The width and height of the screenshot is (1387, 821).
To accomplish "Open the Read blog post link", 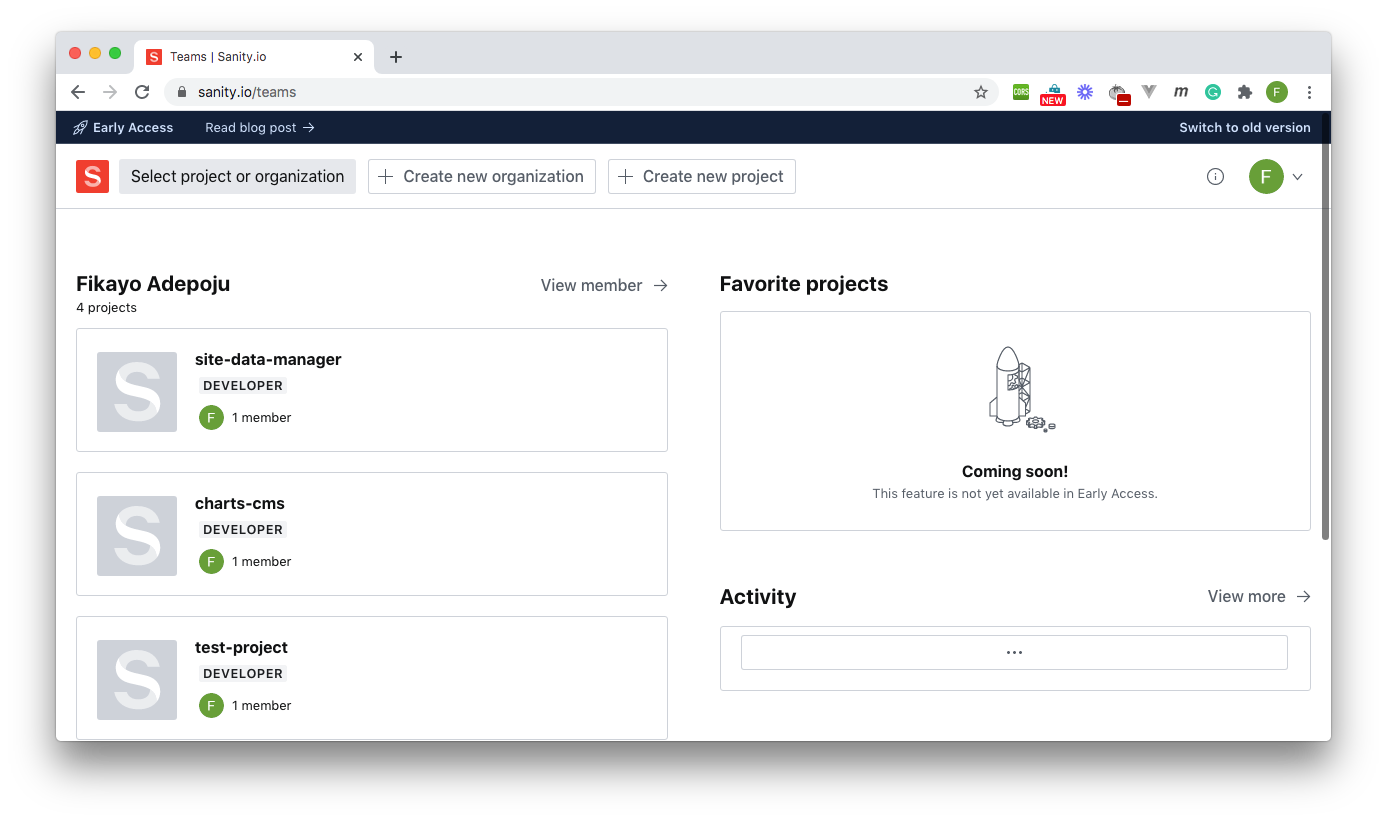I will pos(260,128).
